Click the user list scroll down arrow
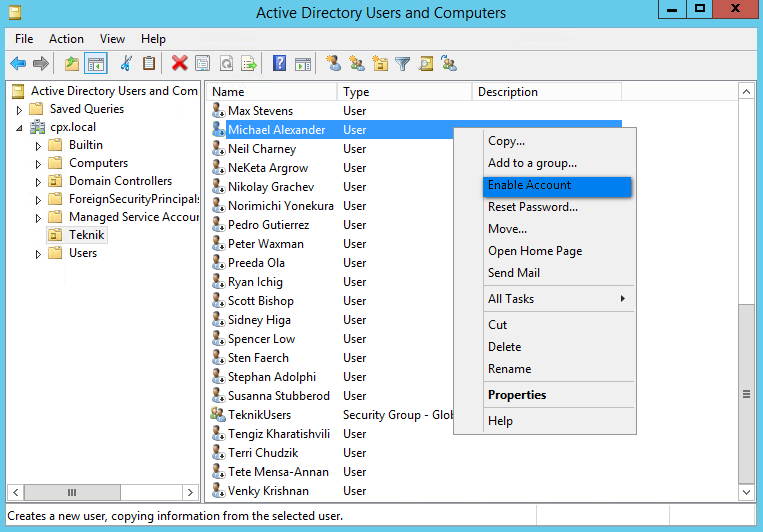Viewport: 763px width, 532px height. (x=746, y=492)
